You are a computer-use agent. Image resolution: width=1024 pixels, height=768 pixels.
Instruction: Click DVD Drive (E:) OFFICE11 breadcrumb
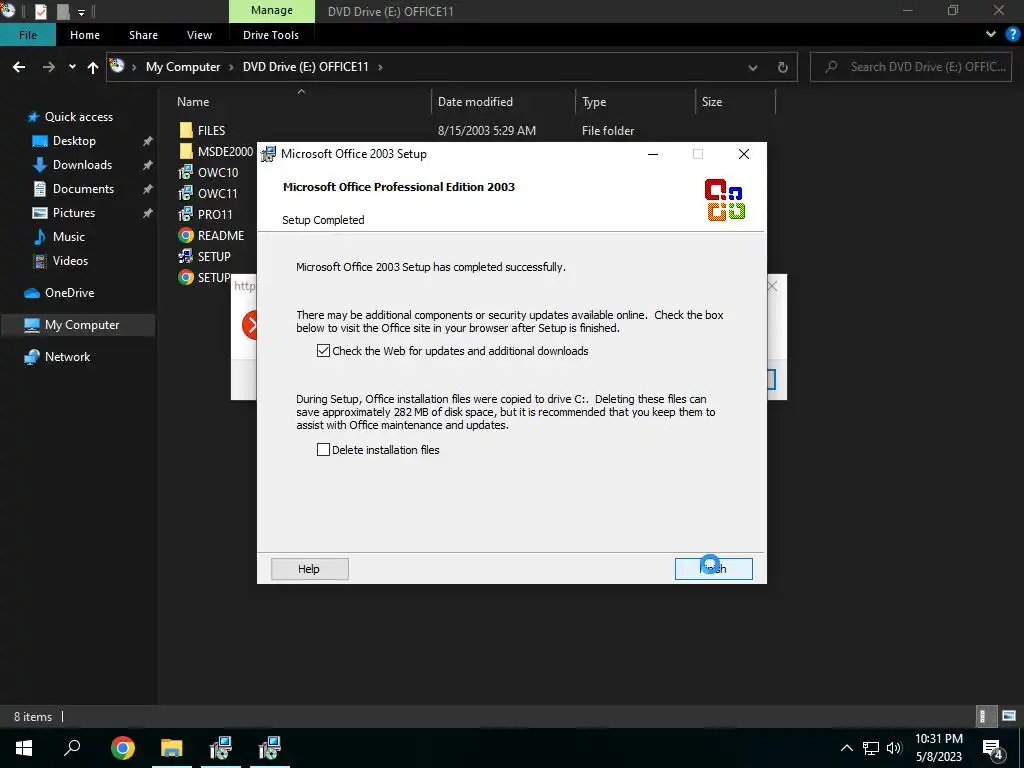coord(306,67)
